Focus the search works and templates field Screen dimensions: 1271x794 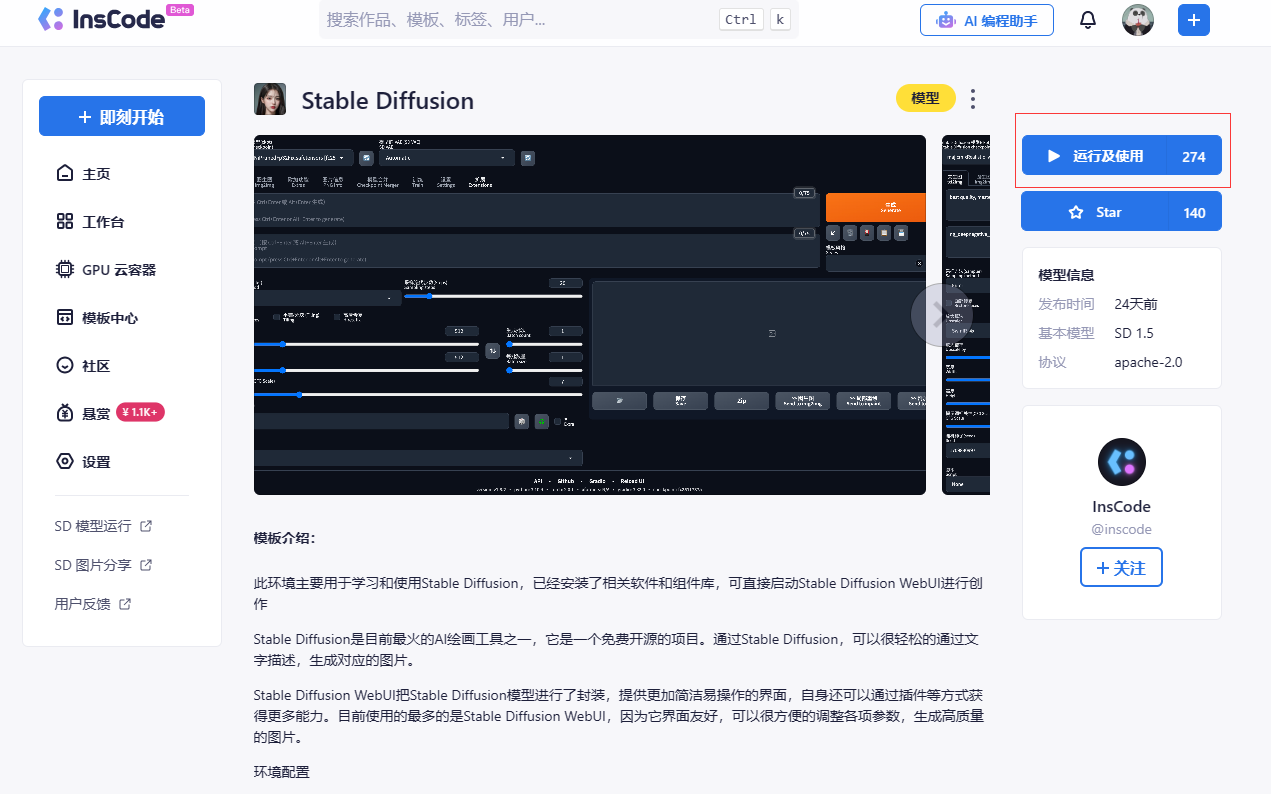tap(560, 20)
